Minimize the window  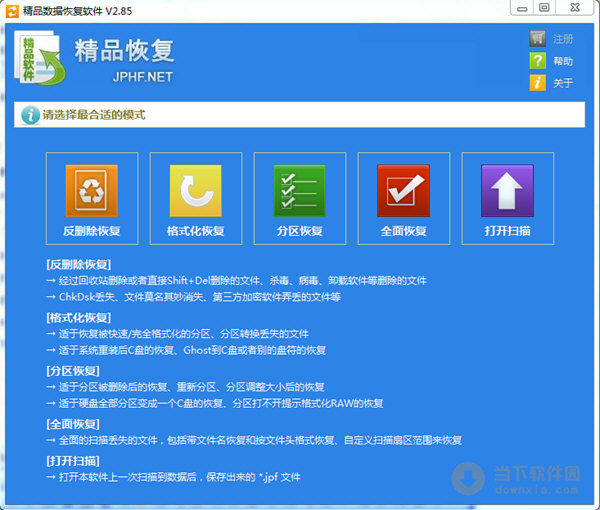coord(522,8)
